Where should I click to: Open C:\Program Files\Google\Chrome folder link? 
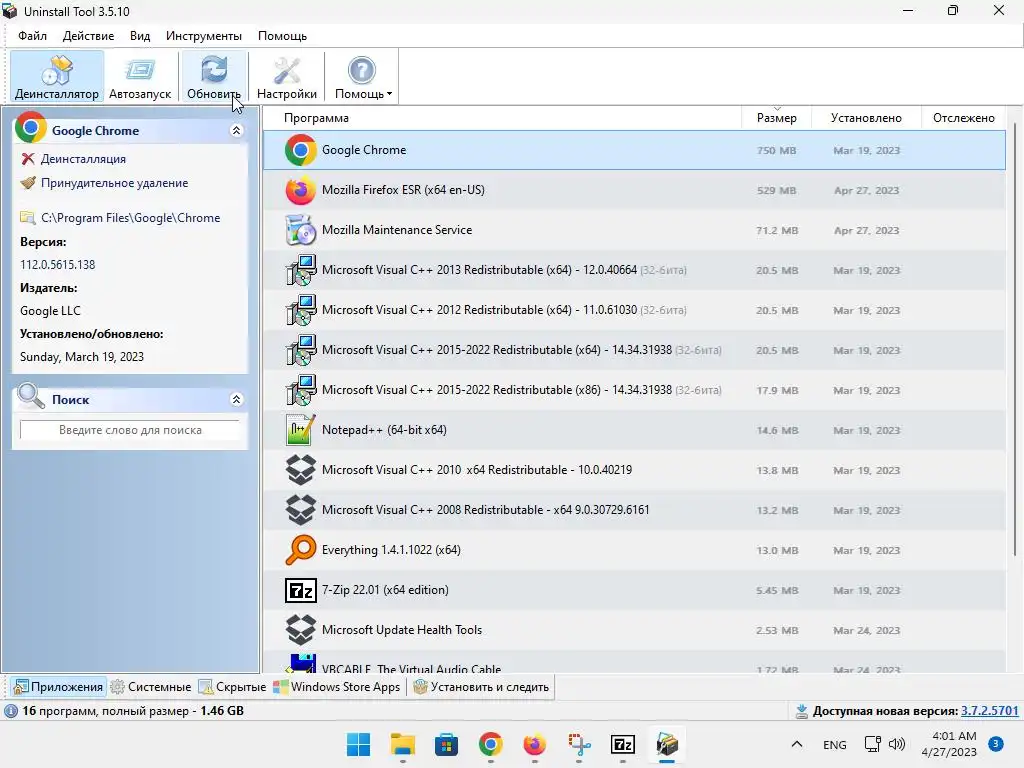(130, 217)
